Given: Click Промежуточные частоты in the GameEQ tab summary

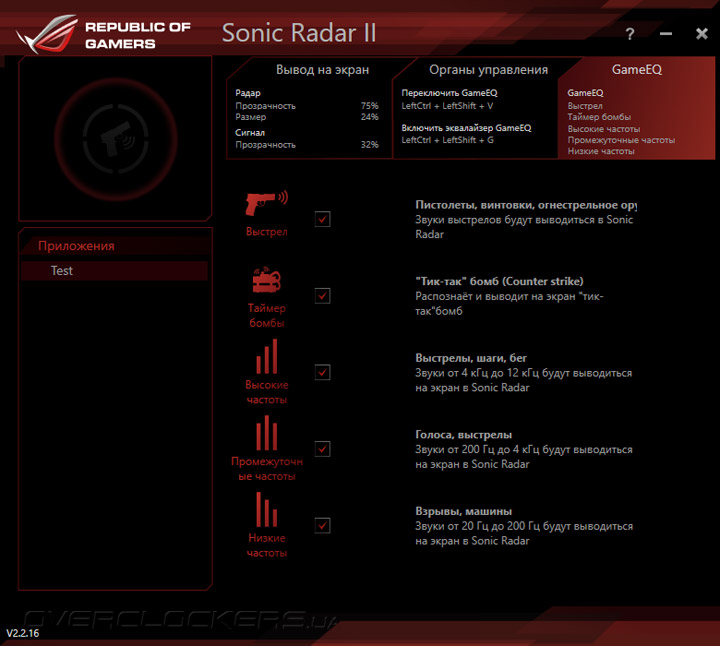Looking at the screenshot, I should (x=621, y=140).
